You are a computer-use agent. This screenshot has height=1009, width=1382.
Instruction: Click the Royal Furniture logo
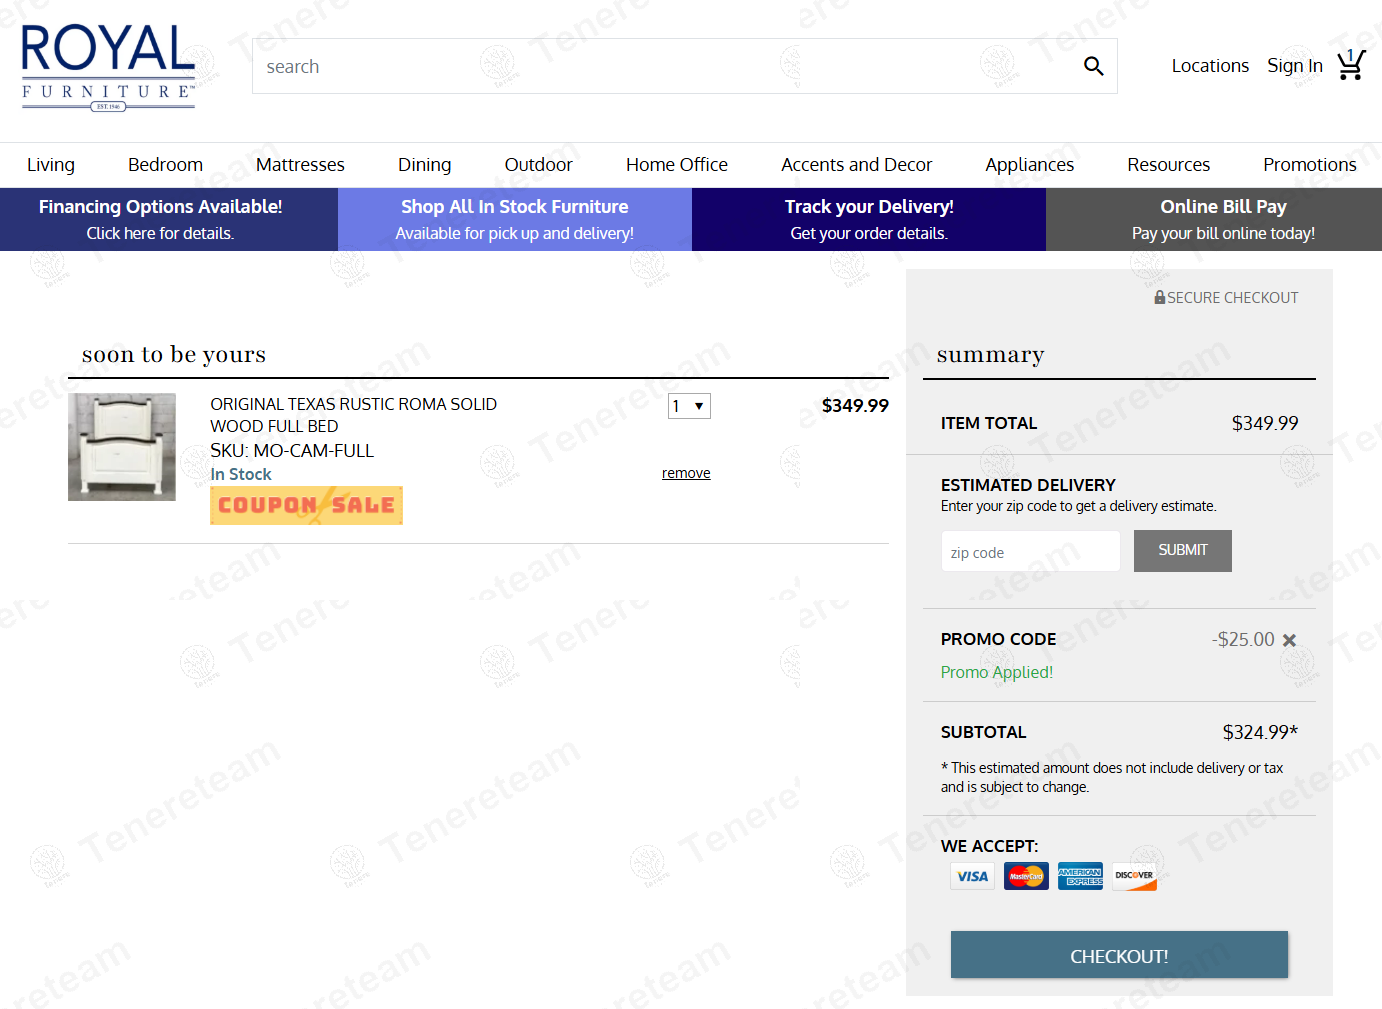click(x=108, y=66)
